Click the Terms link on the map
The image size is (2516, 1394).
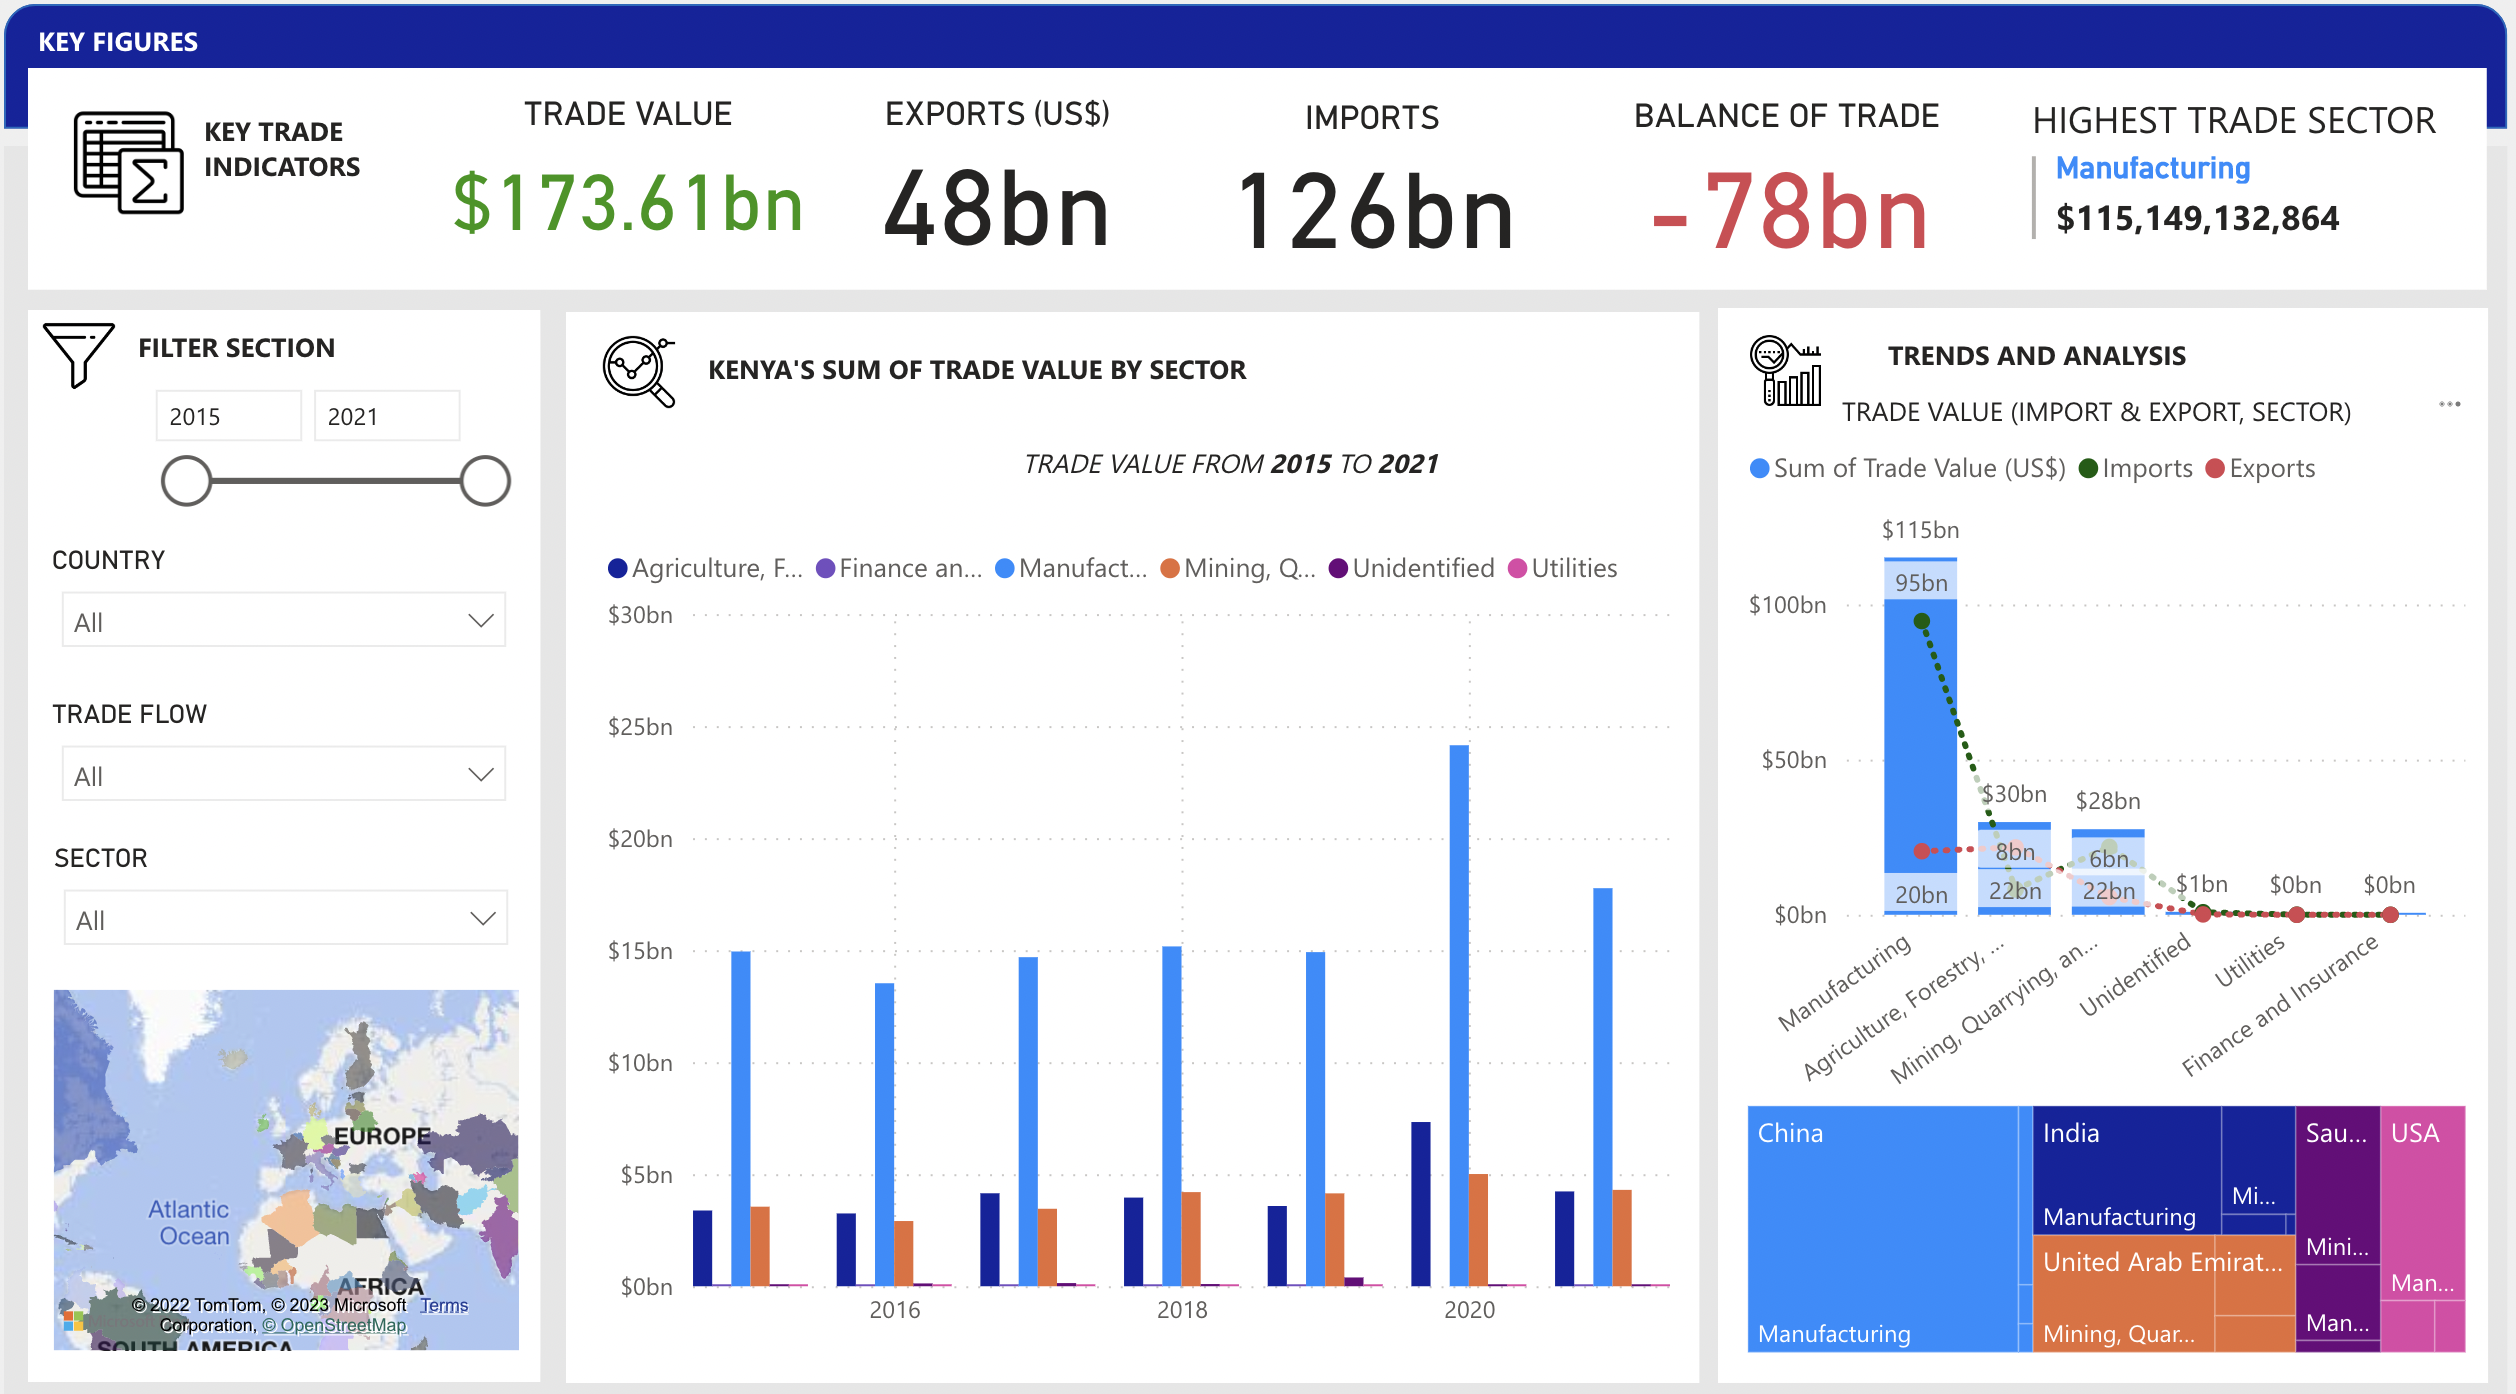[444, 1306]
